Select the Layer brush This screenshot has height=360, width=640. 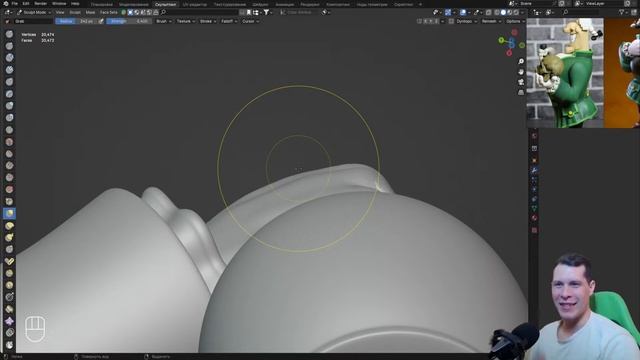(x=9, y=94)
